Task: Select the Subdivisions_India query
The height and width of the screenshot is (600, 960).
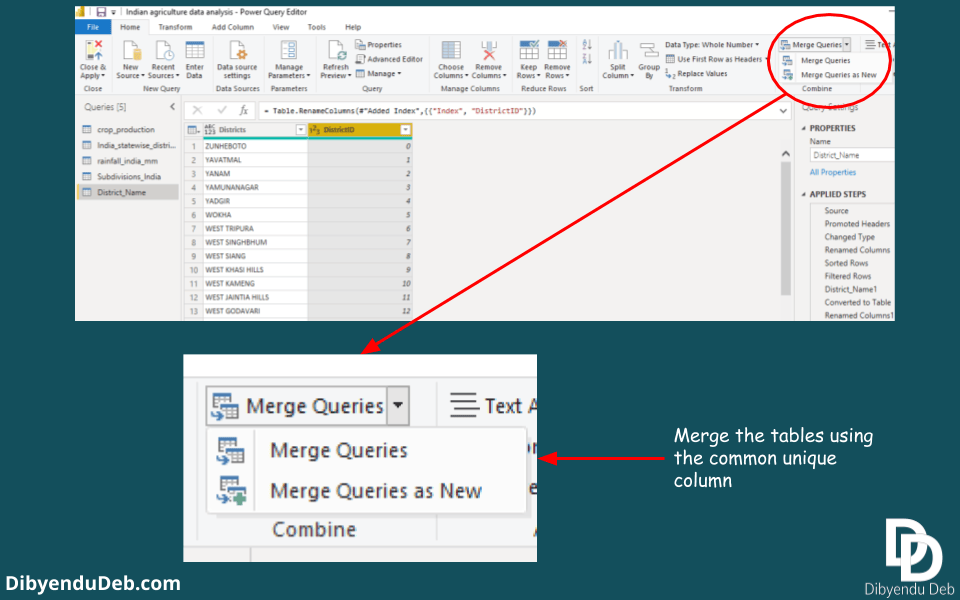Action: pyautogui.click(x=128, y=176)
